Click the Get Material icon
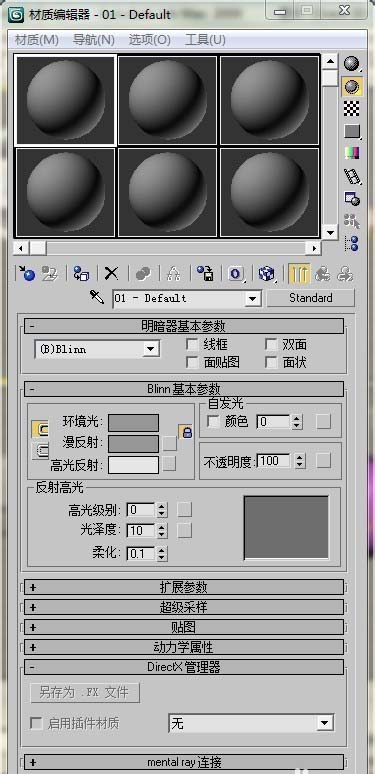 (26, 273)
